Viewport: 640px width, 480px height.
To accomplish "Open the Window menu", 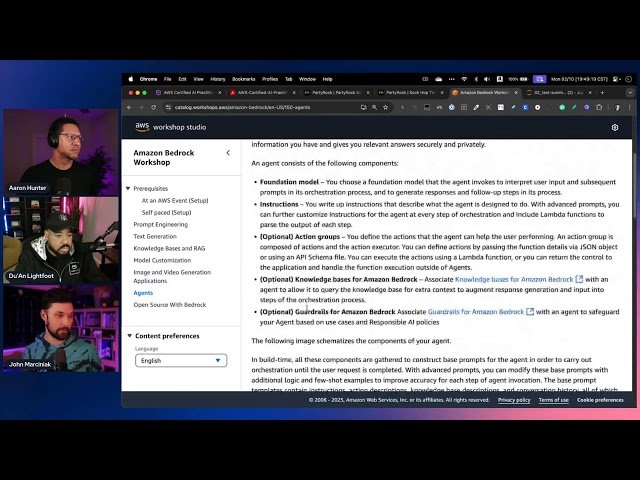I will [307, 79].
